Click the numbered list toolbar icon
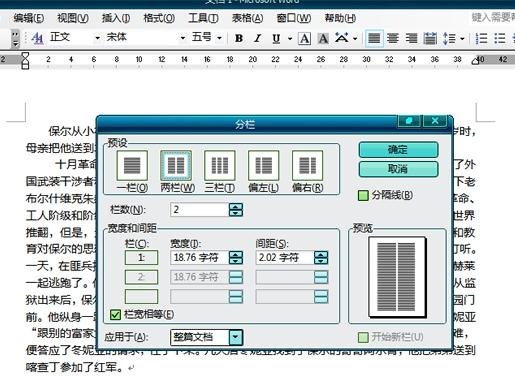Viewport: 515px width, 378px height. 481,38
